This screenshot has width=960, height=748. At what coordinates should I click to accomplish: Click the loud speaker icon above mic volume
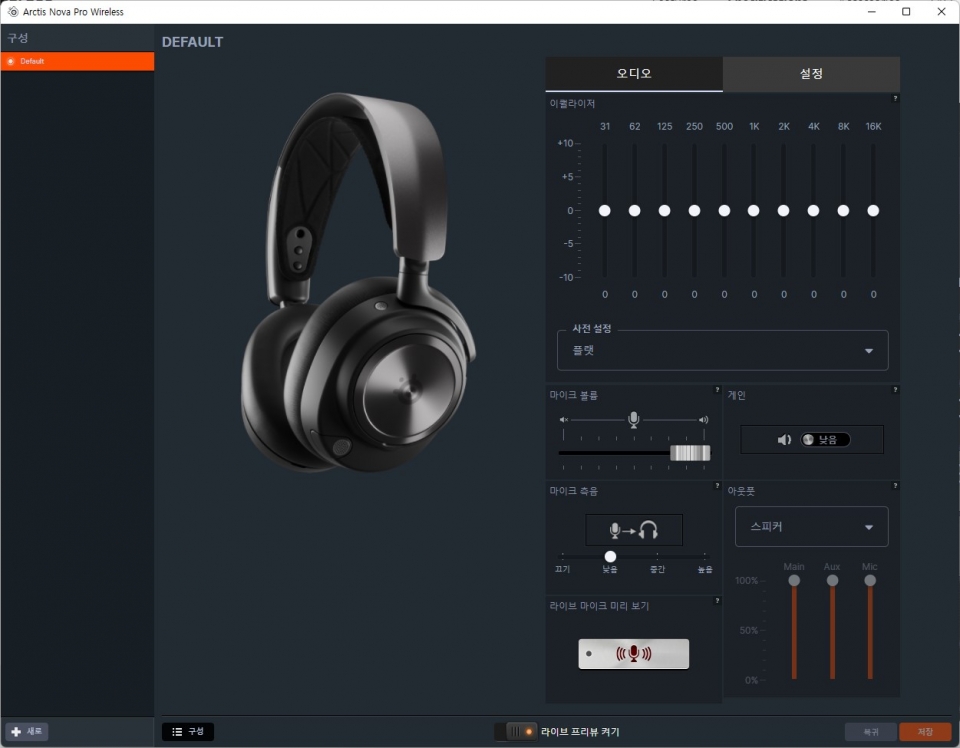click(703, 420)
